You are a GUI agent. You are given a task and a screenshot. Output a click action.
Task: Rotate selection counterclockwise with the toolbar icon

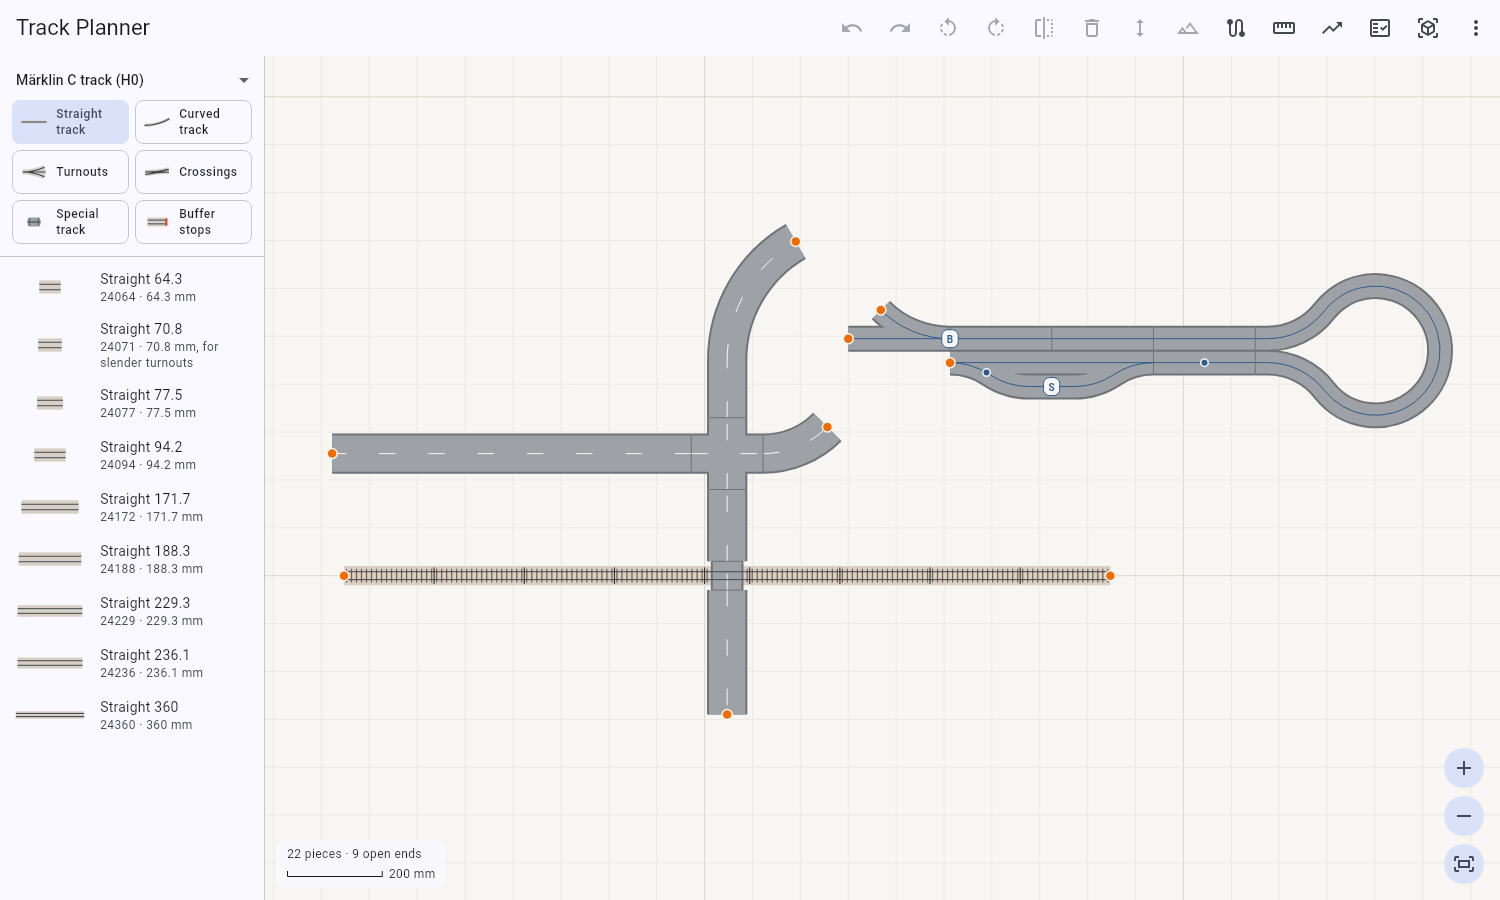point(948,28)
